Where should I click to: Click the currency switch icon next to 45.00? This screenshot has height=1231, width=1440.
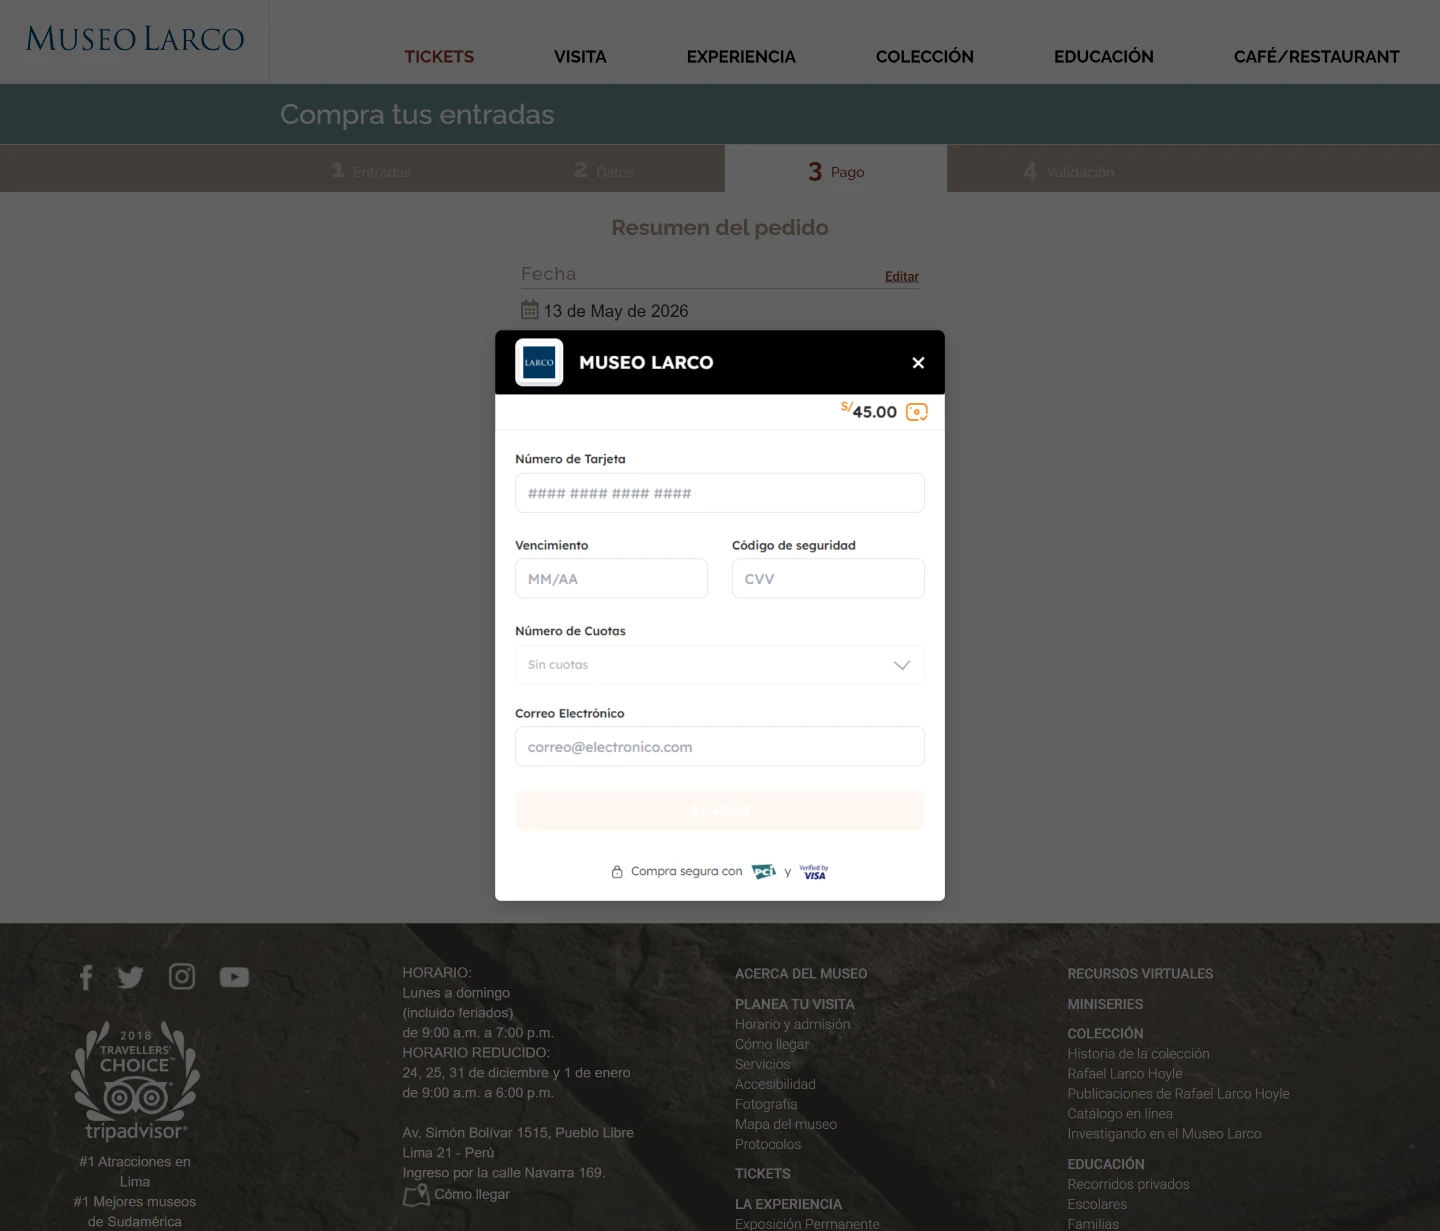point(917,412)
